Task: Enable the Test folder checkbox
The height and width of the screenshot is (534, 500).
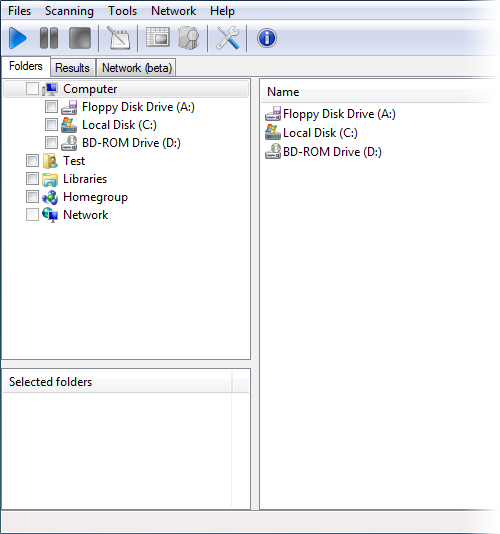Action: pyautogui.click(x=32, y=161)
